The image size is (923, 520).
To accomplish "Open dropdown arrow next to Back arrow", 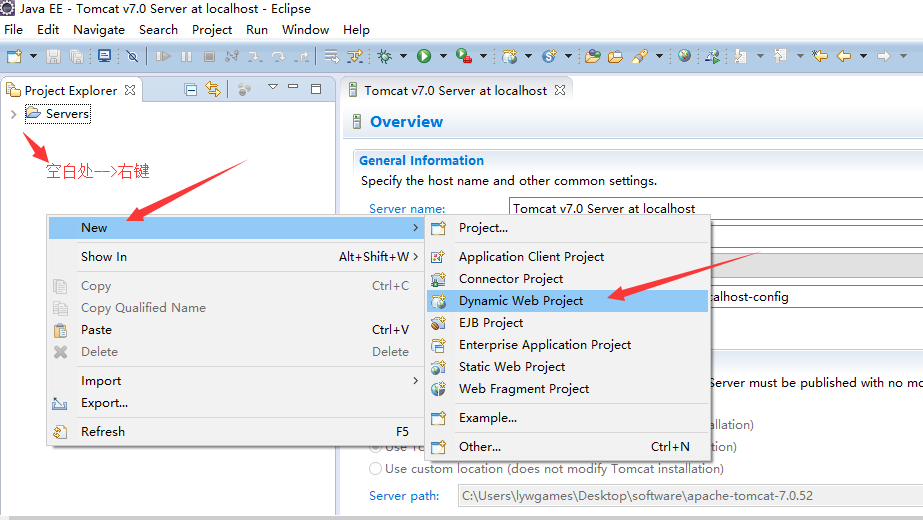I will (x=864, y=57).
